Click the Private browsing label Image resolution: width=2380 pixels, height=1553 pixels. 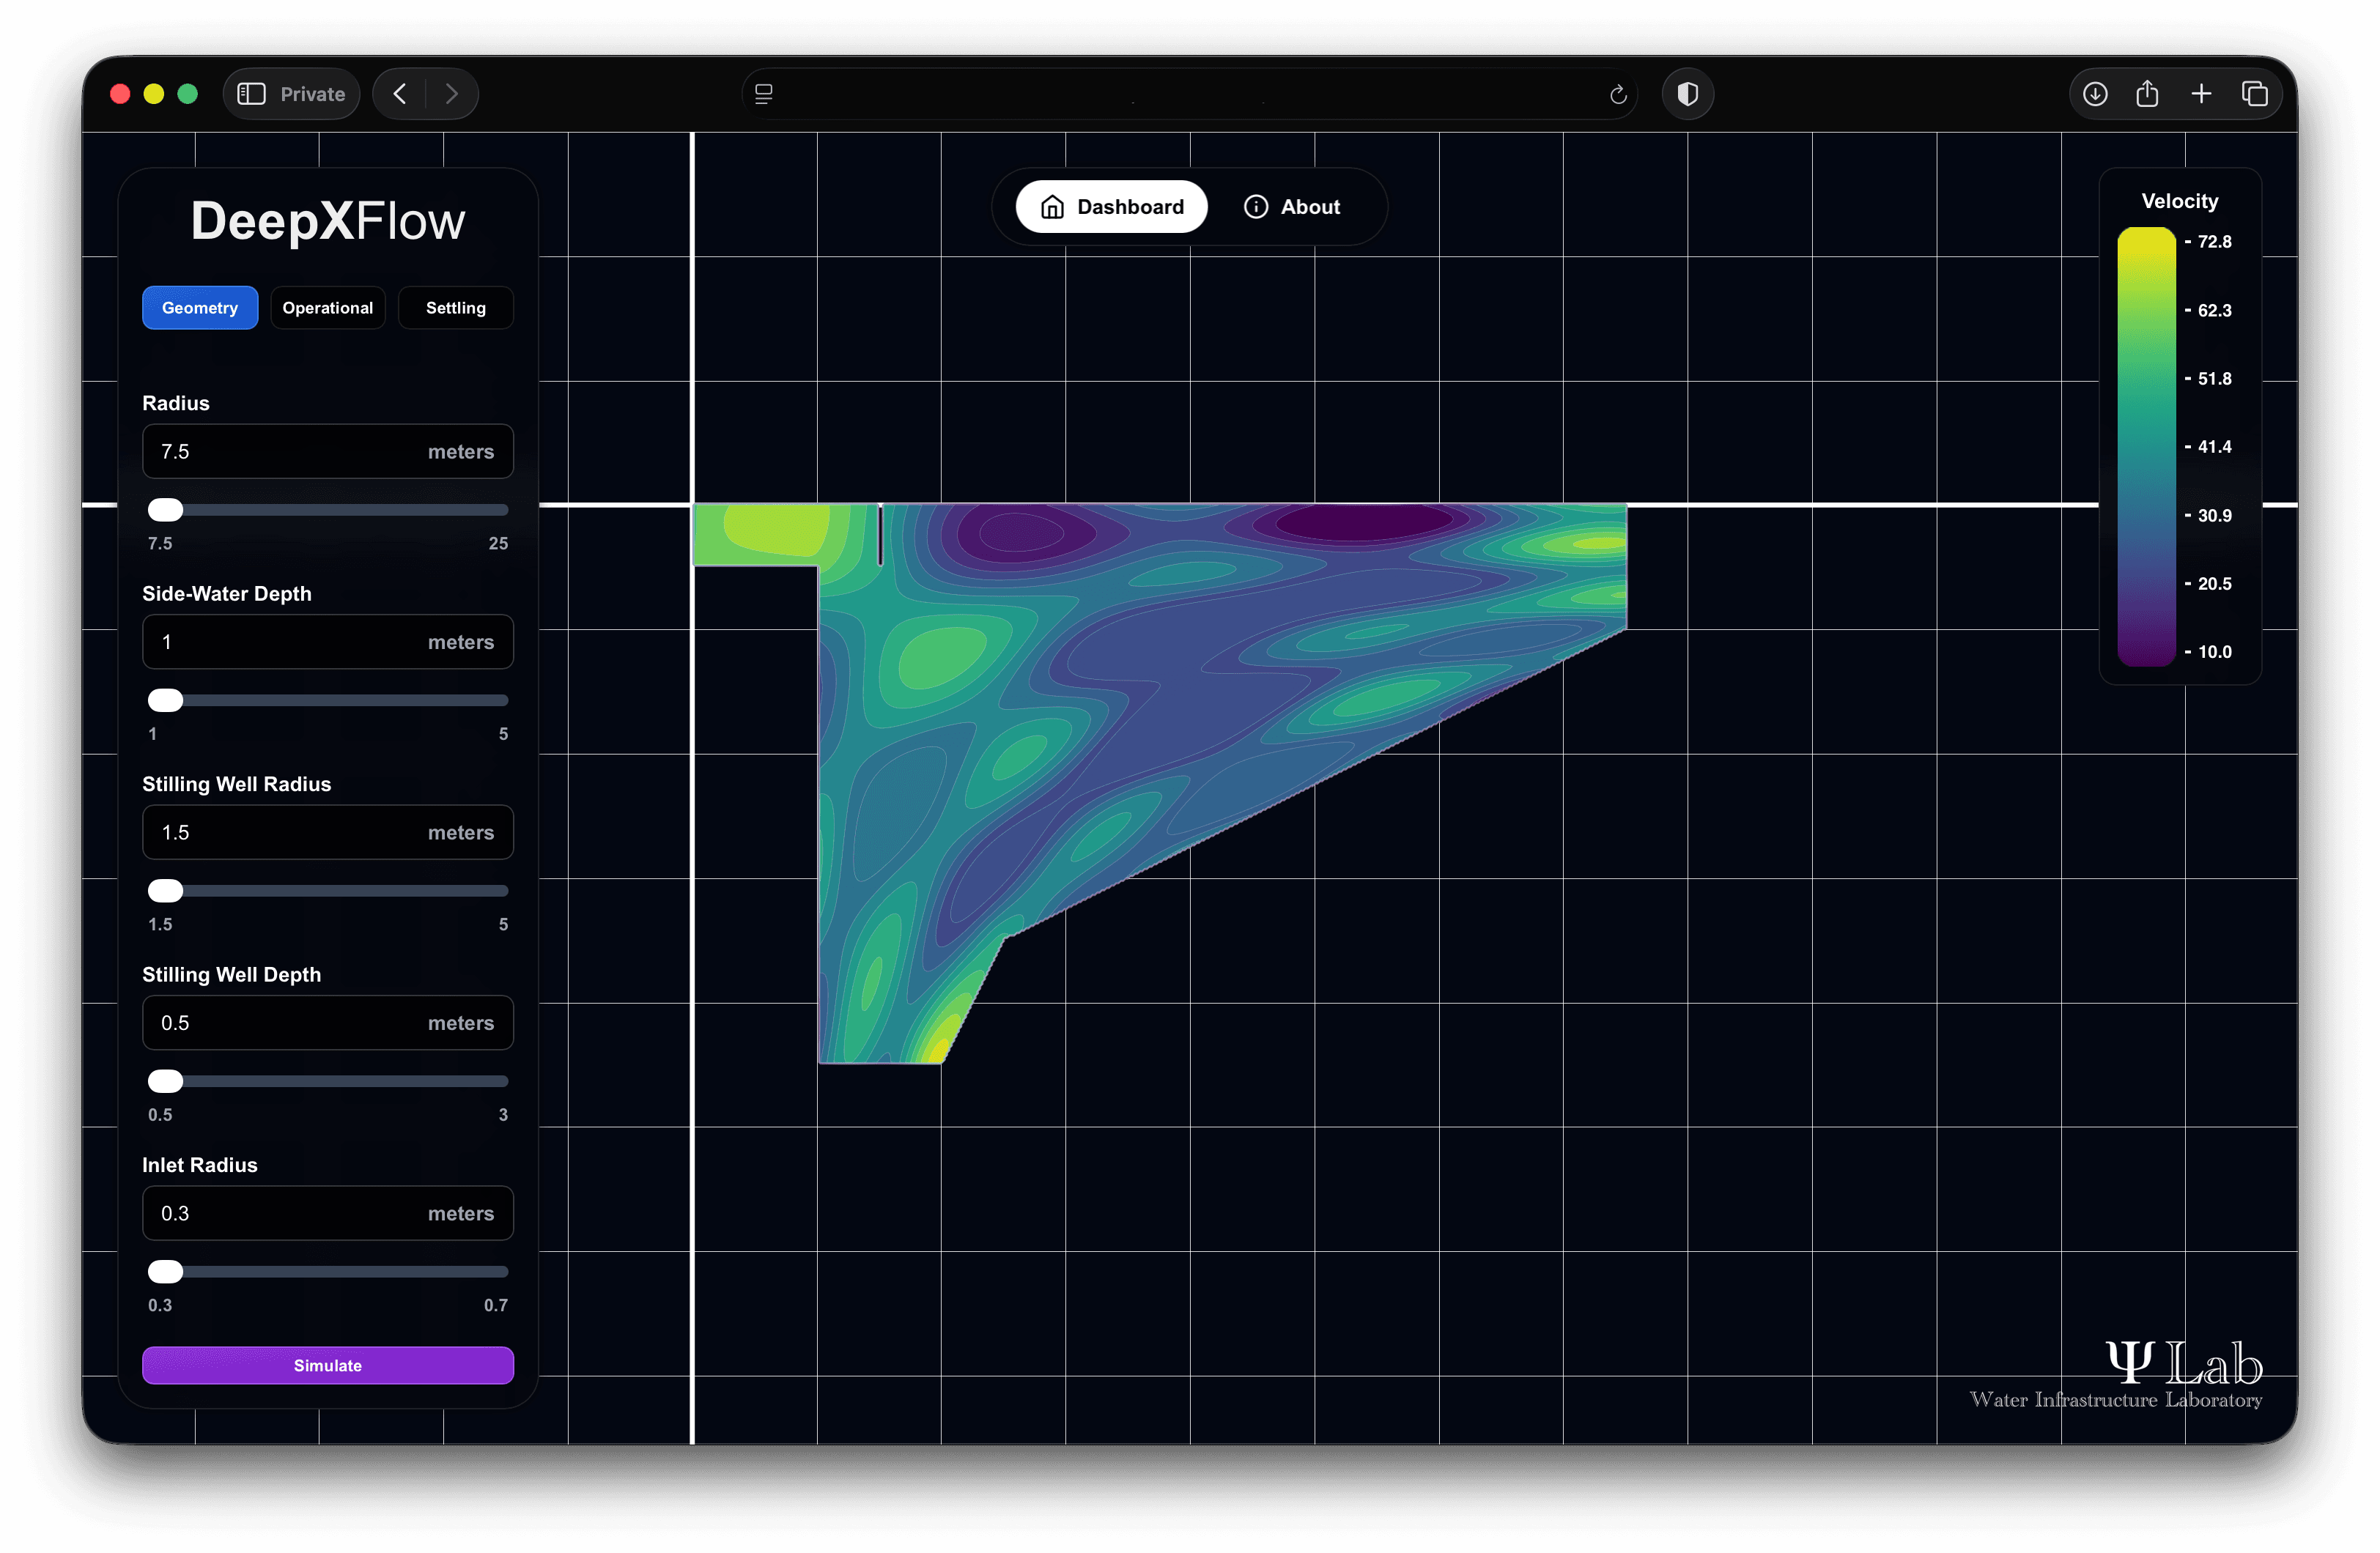[313, 94]
